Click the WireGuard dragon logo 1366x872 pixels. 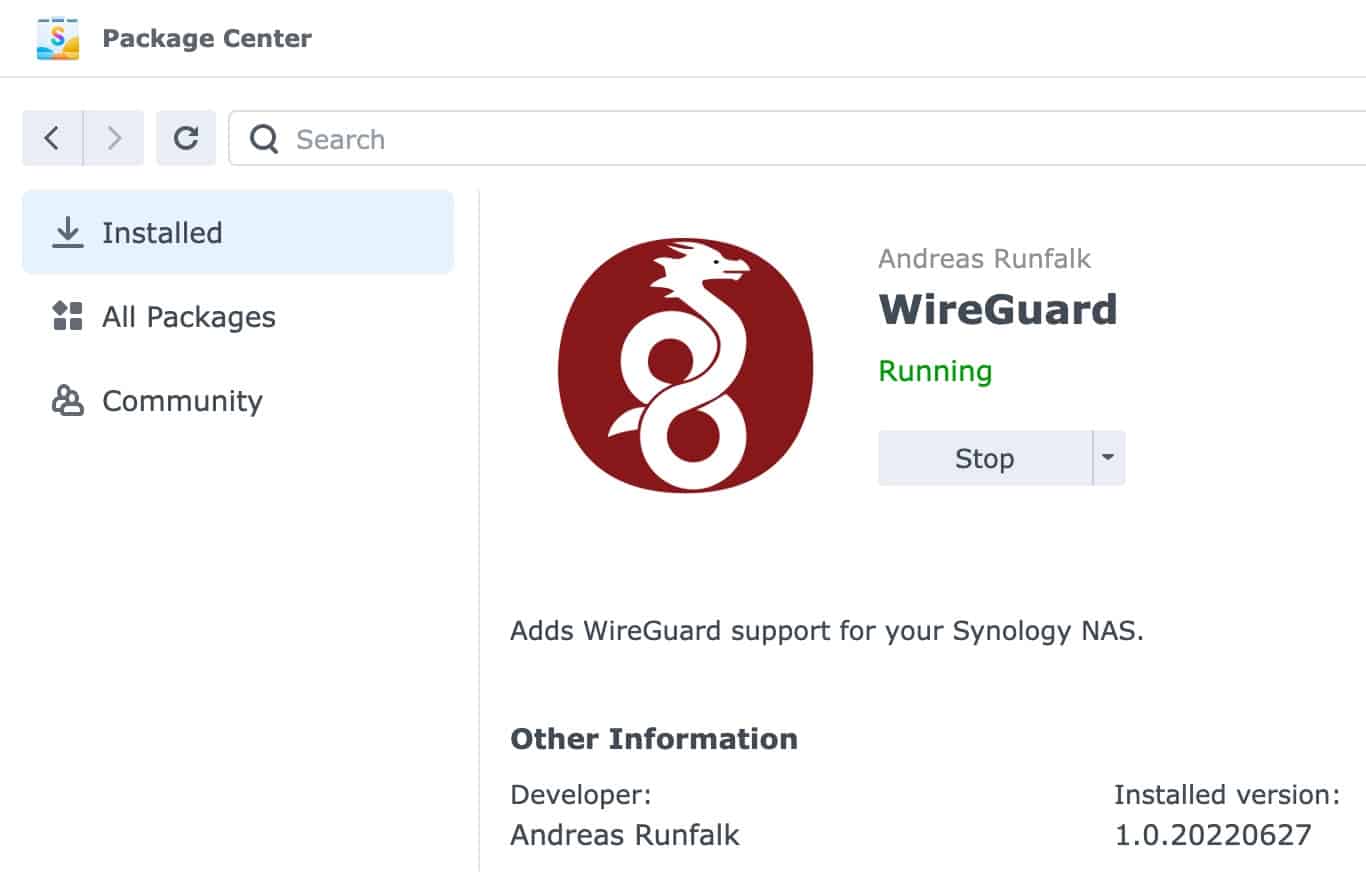tap(685, 366)
